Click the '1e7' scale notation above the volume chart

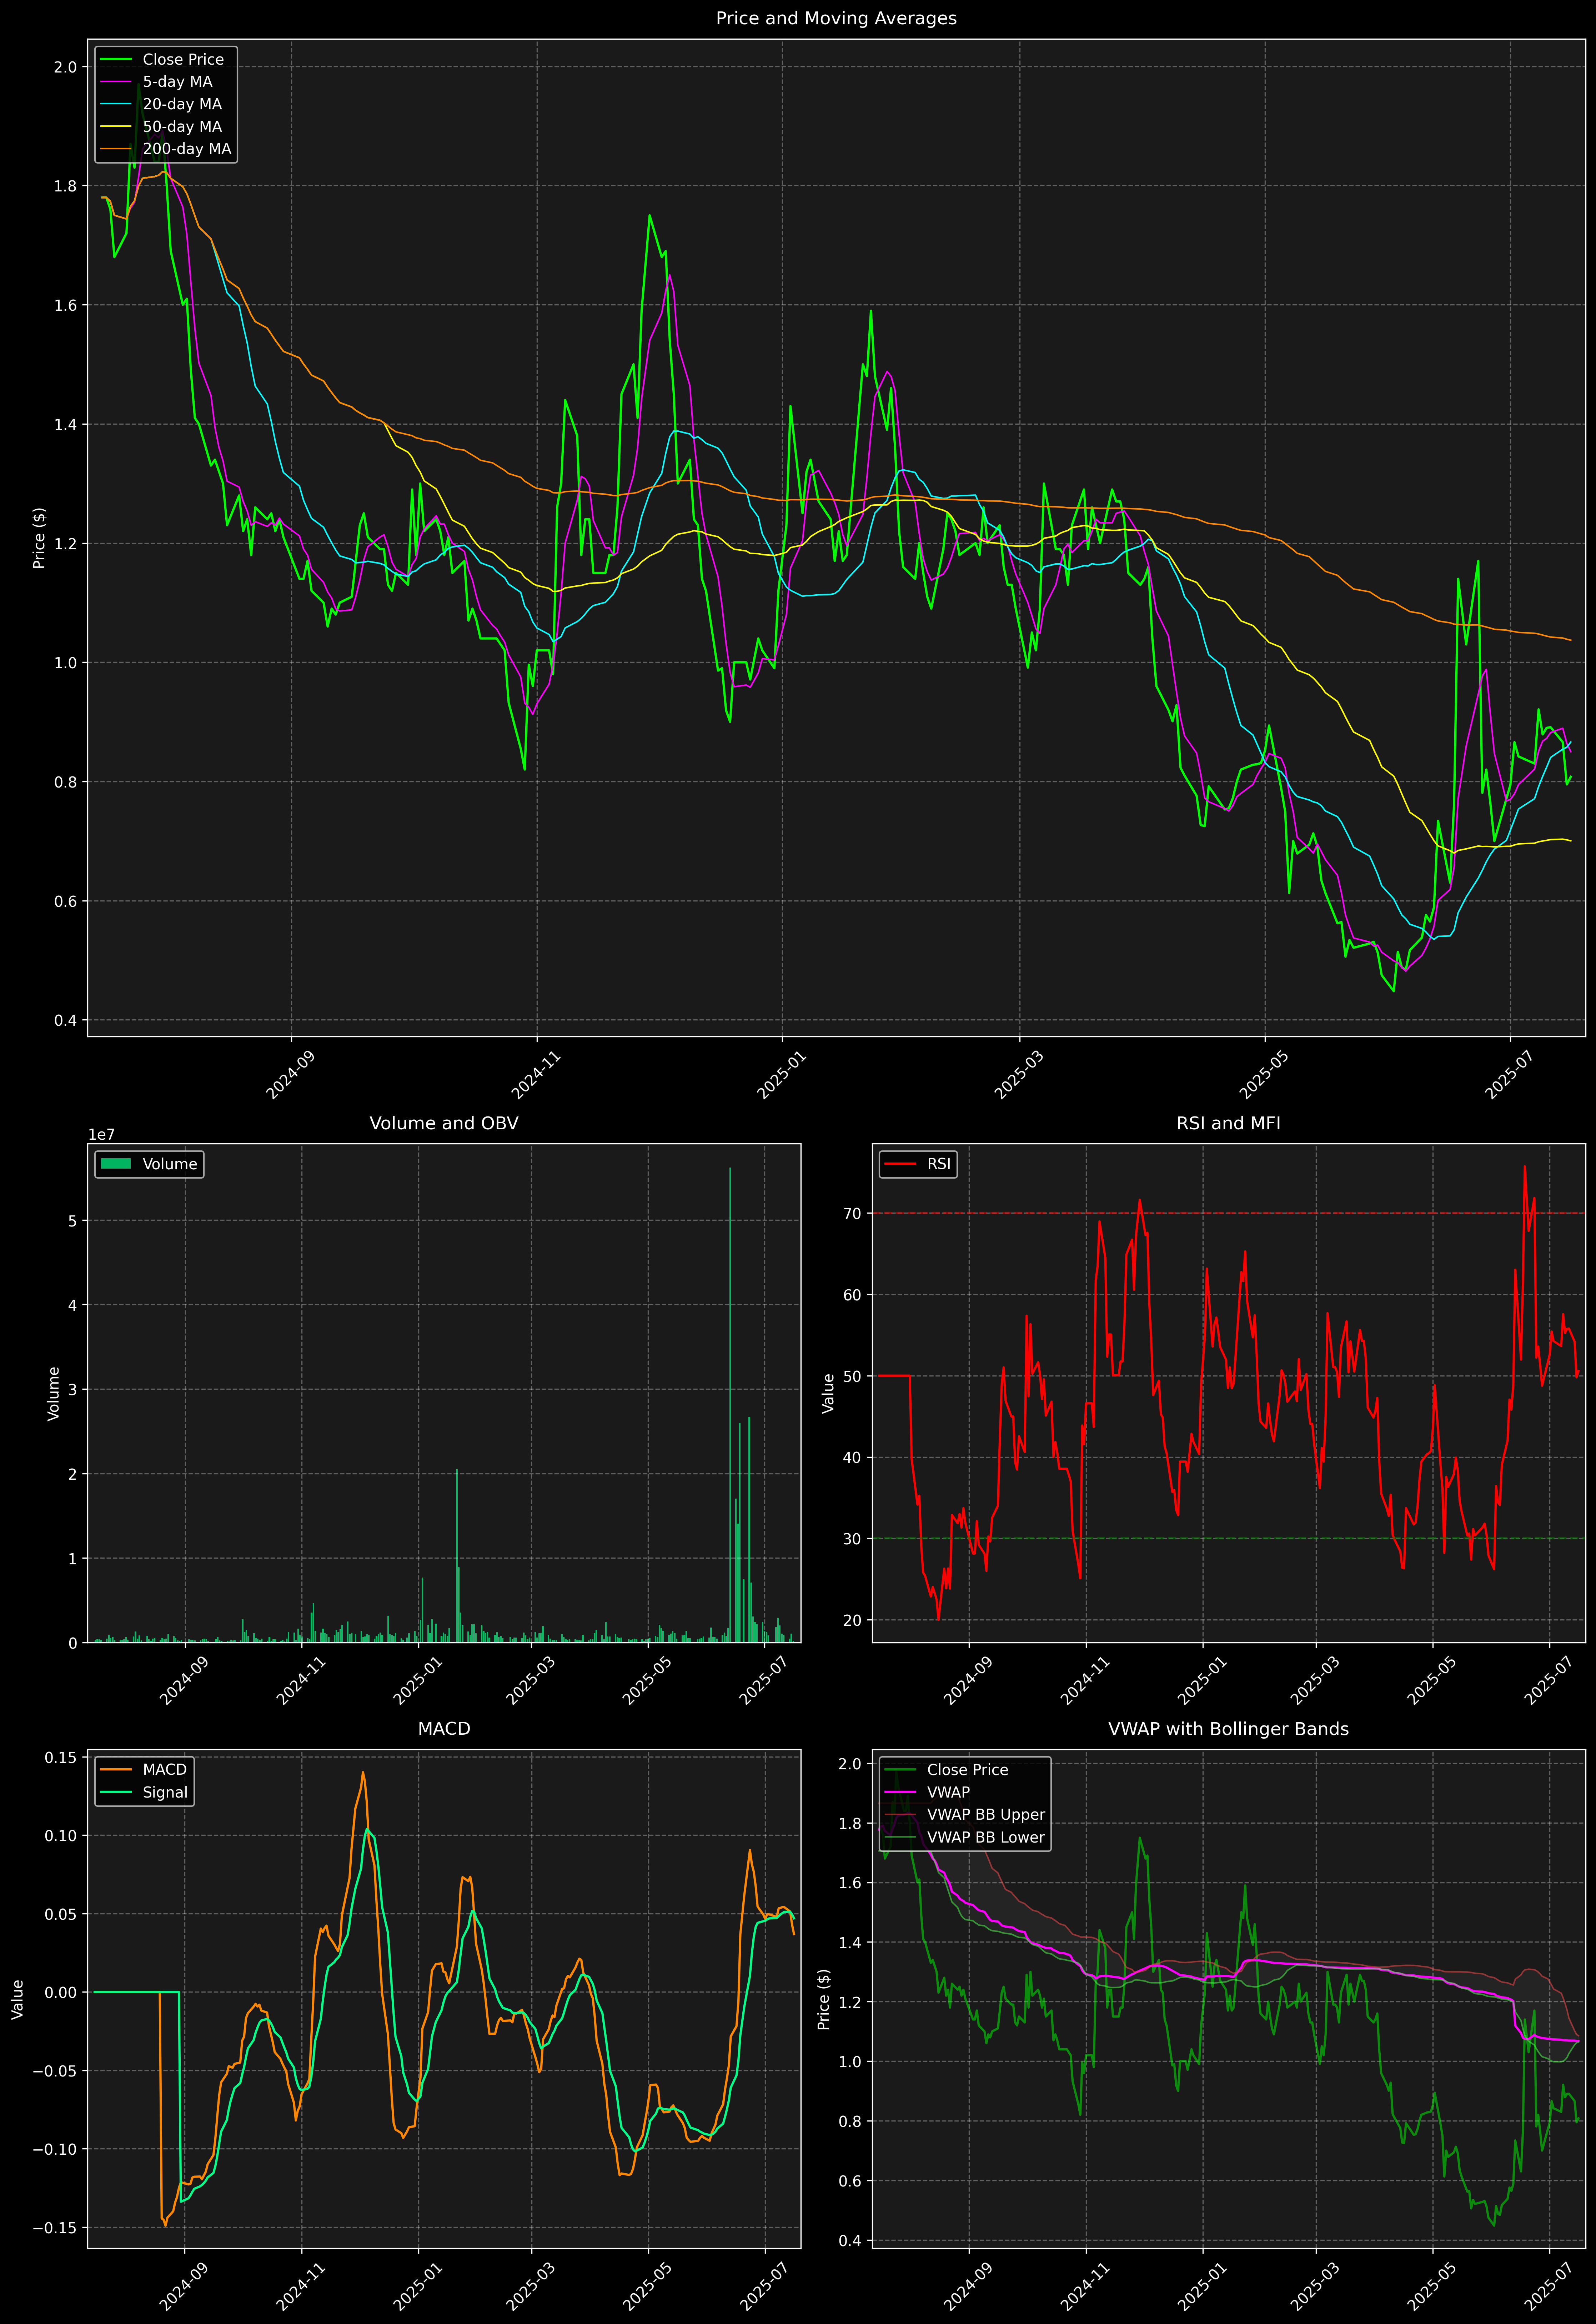click(x=102, y=1135)
